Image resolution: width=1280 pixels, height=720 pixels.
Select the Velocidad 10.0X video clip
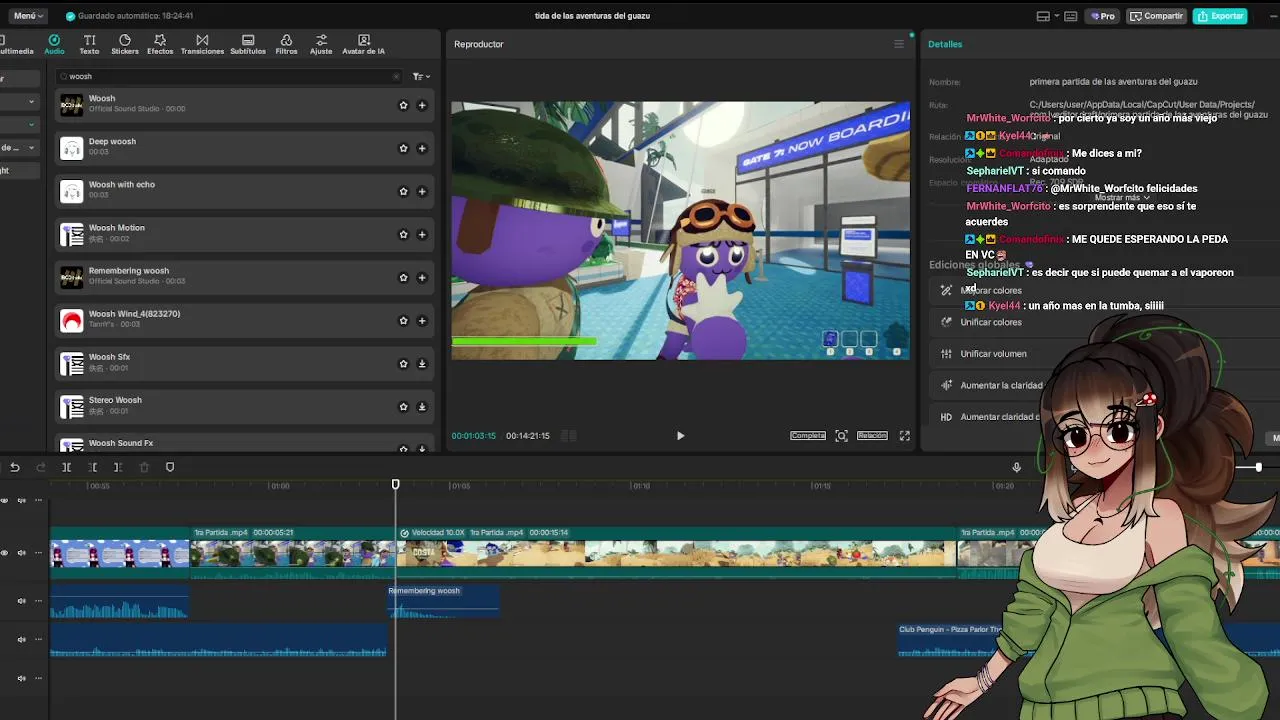pyautogui.click(x=676, y=553)
